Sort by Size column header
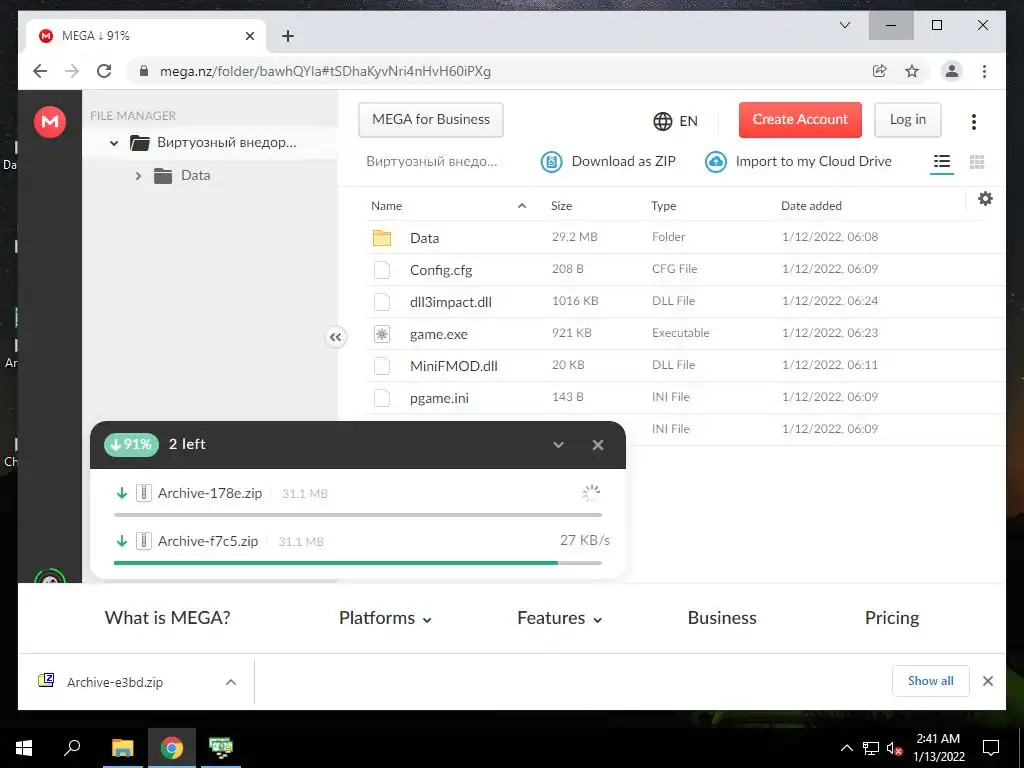This screenshot has height=768, width=1024. click(x=561, y=206)
